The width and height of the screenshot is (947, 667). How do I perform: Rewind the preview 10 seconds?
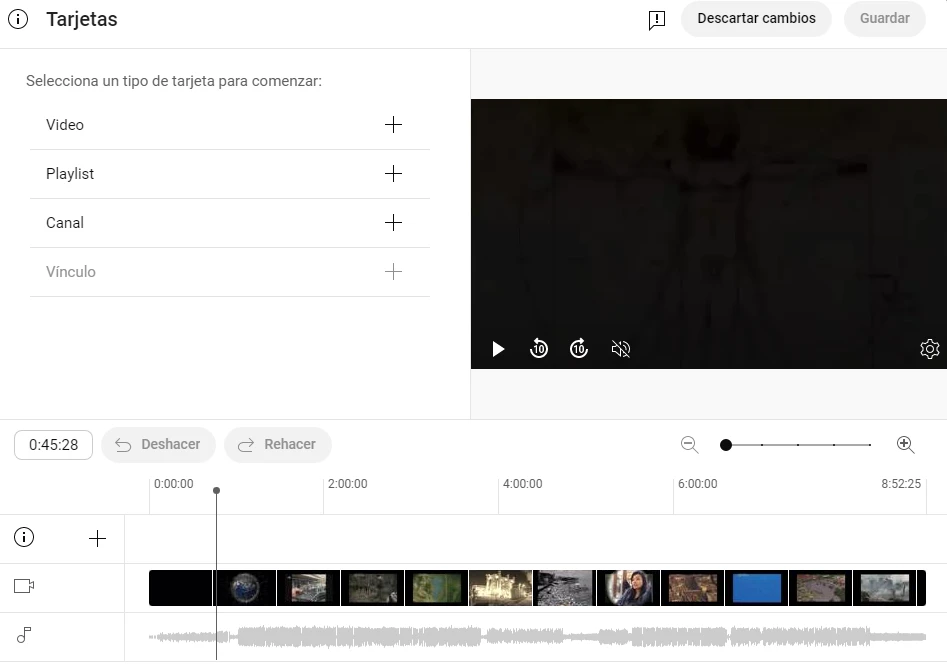pos(538,348)
